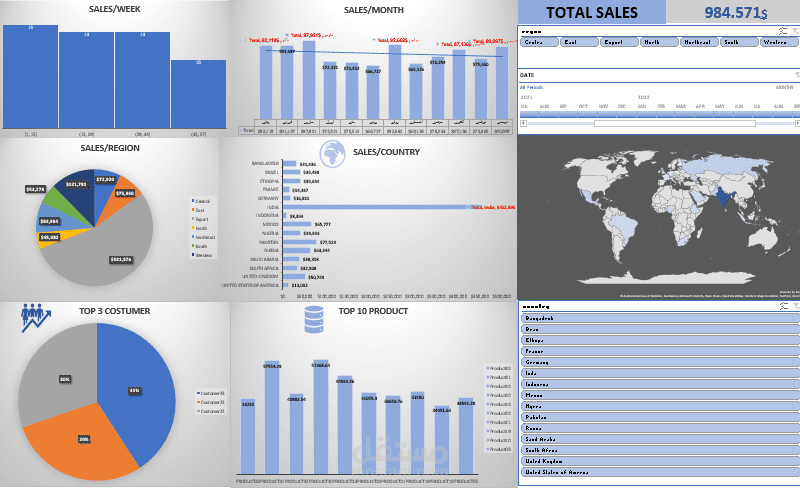Select Russia in the country slicer

click(660, 428)
